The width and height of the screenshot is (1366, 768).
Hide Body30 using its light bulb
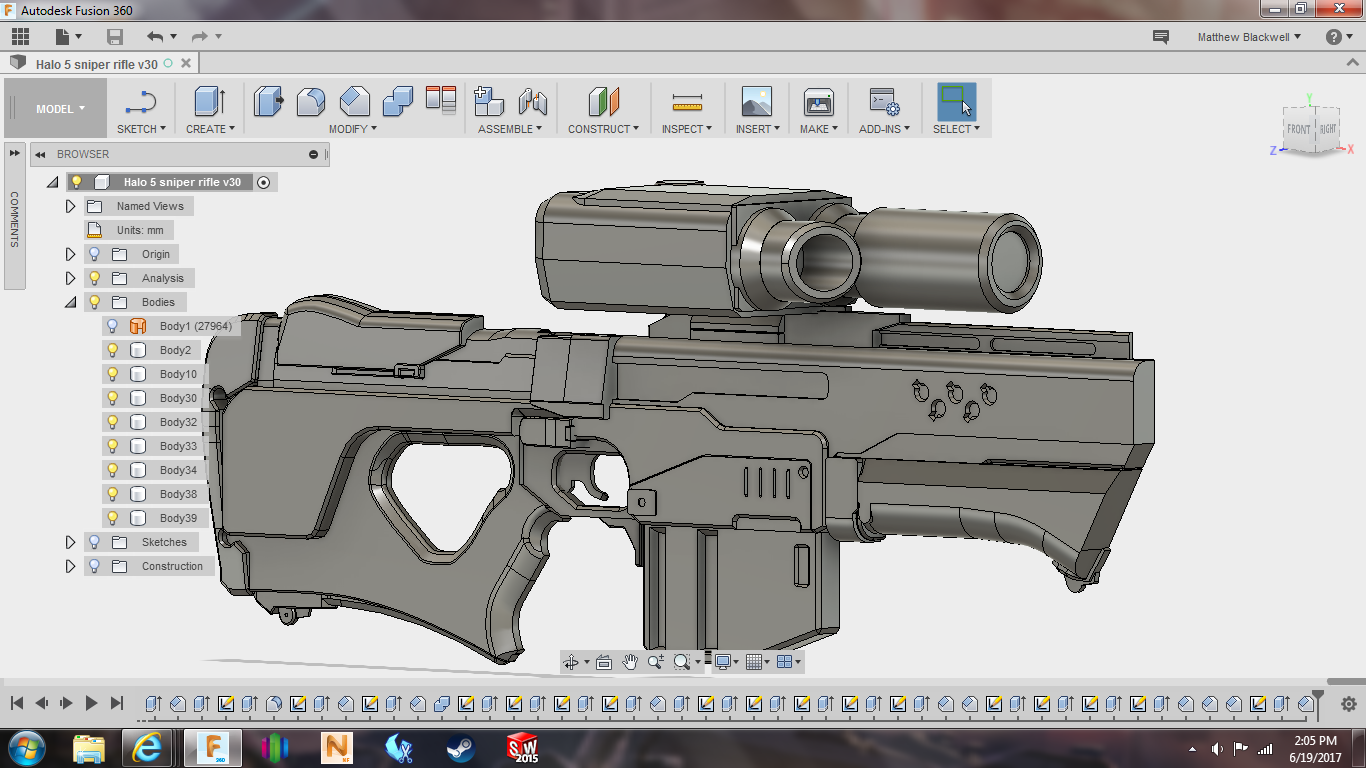[x=113, y=398]
